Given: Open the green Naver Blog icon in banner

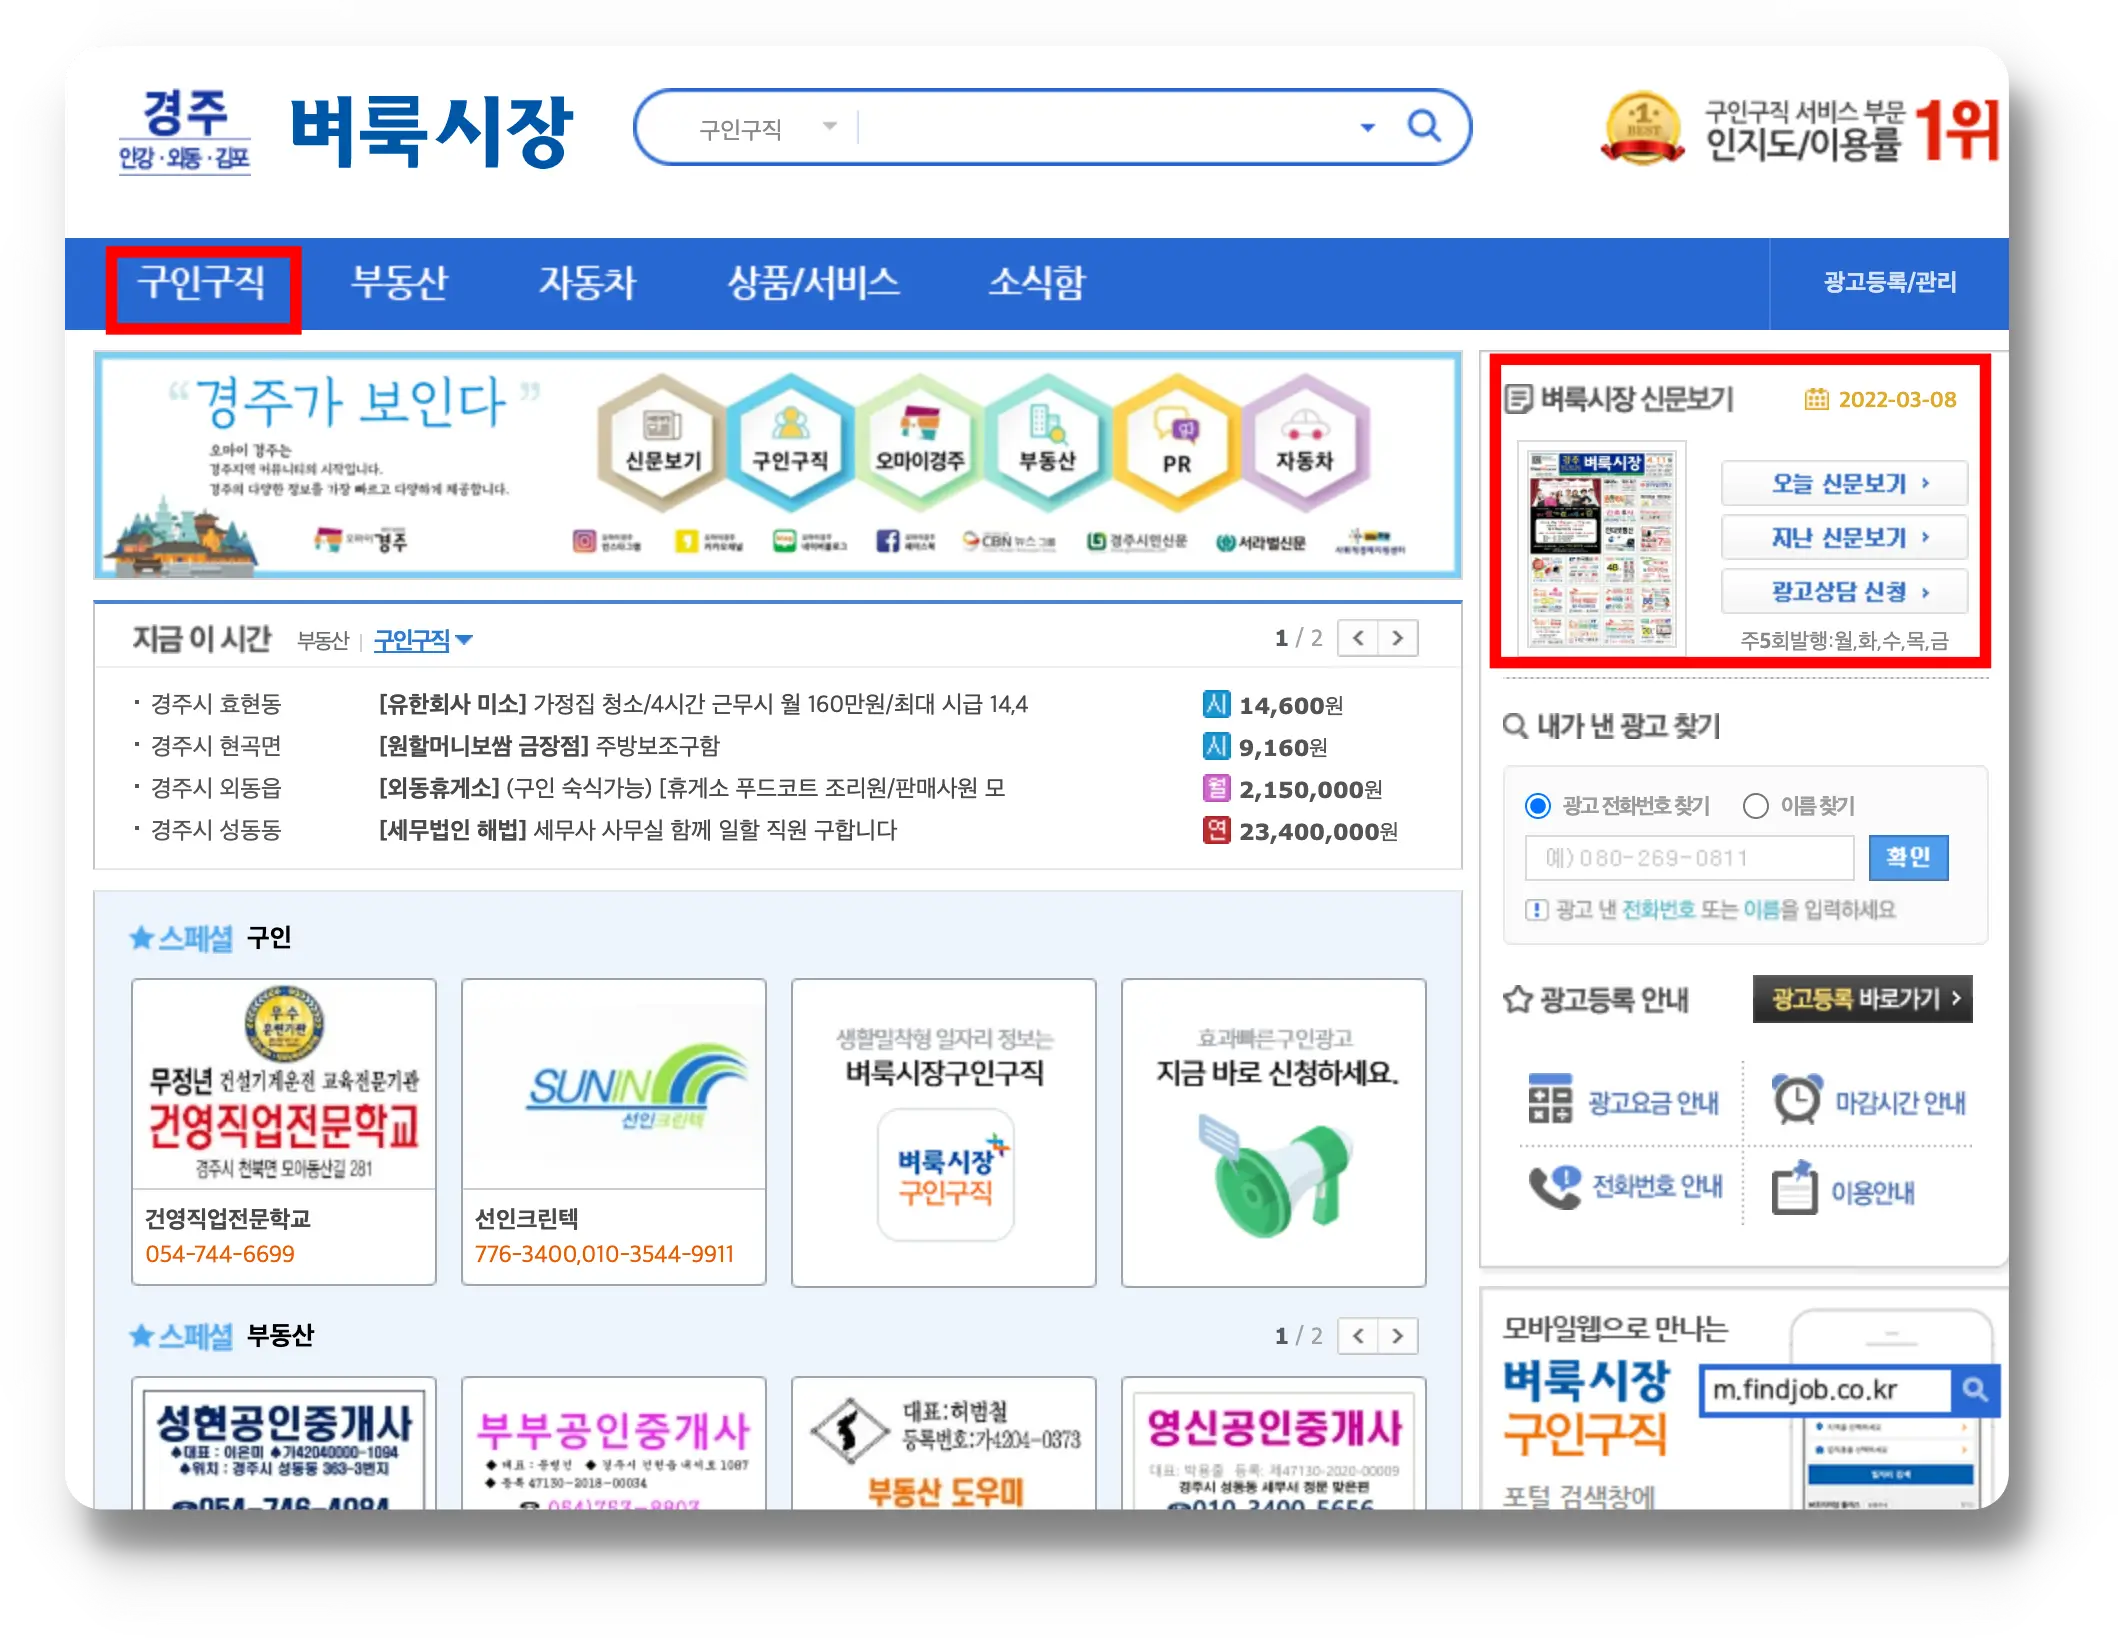Looking at the screenshot, I should point(784,541).
